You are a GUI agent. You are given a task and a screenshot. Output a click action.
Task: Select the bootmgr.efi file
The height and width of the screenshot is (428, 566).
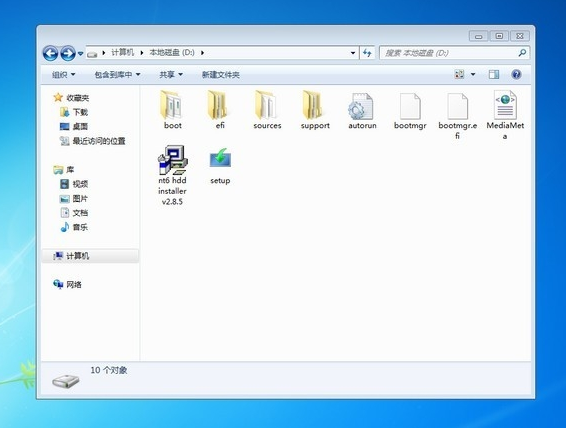[x=458, y=115]
